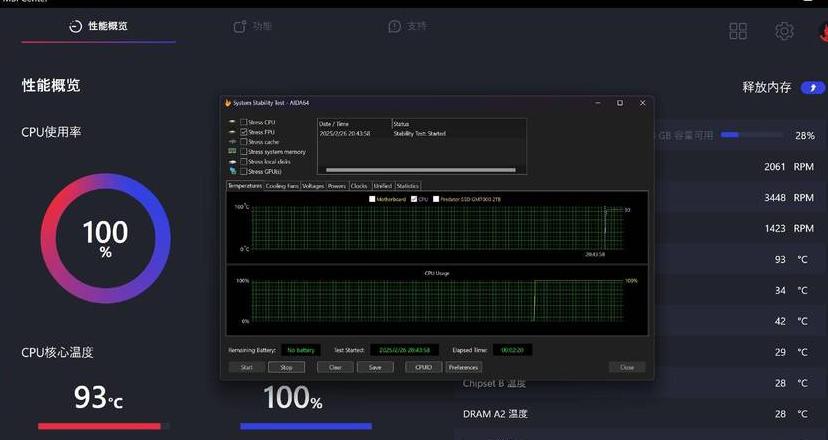This screenshot has width=828, height=440.
Task: Click the 1423 RPM fan reading
Action: (x=789, y=228)
